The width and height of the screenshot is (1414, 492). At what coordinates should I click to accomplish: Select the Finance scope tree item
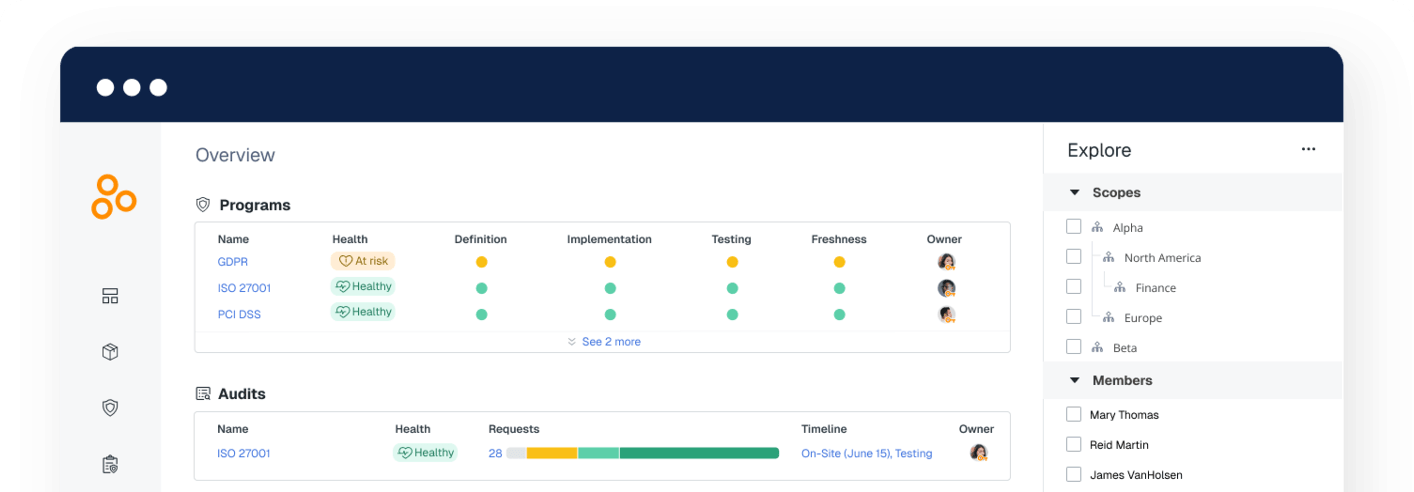1155,288
